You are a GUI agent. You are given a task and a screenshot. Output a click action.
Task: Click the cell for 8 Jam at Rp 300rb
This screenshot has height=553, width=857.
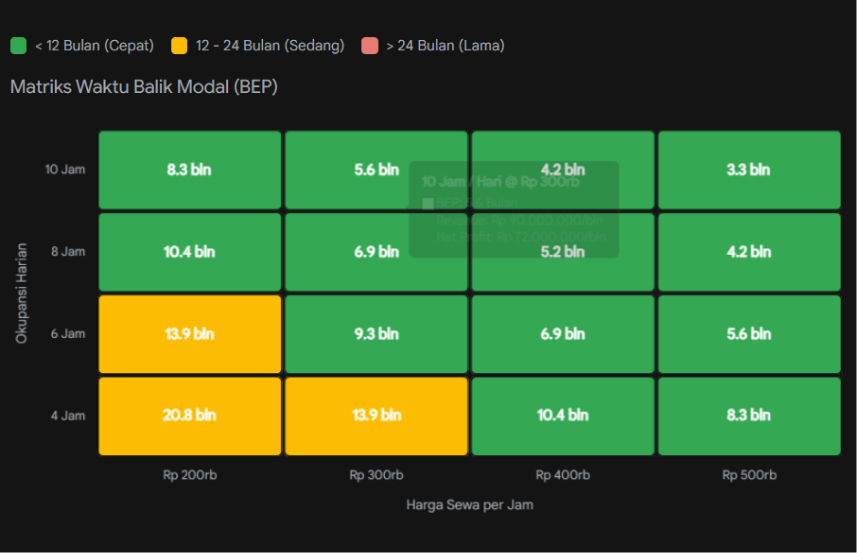[376, 252]
